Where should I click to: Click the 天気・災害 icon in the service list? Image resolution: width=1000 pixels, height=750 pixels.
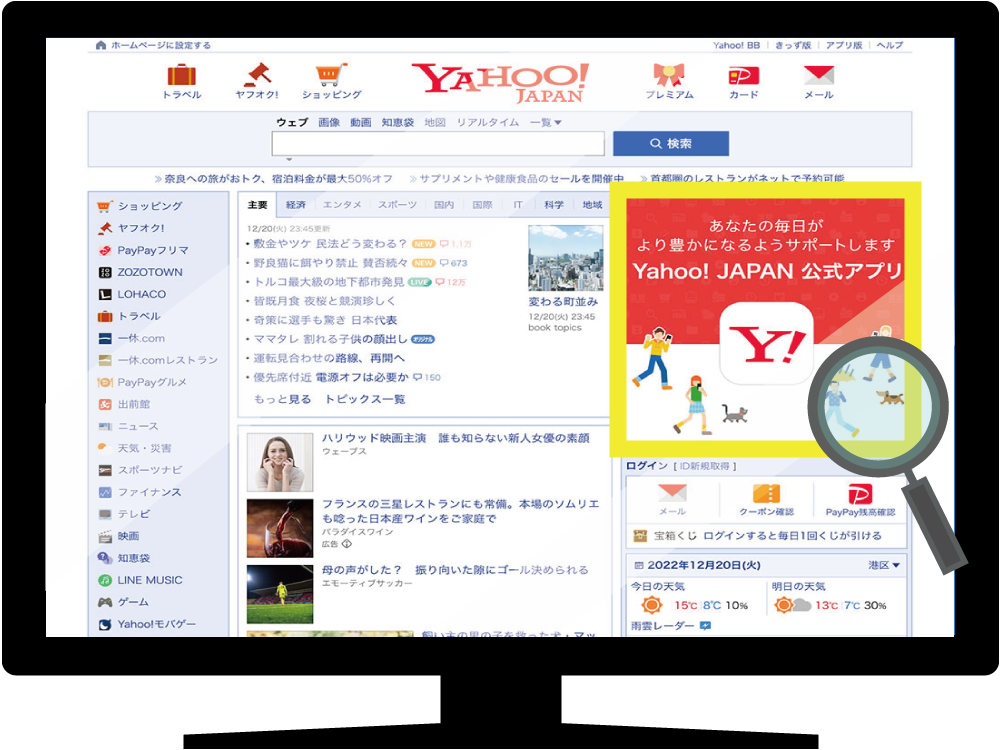(x=105, y=448)
